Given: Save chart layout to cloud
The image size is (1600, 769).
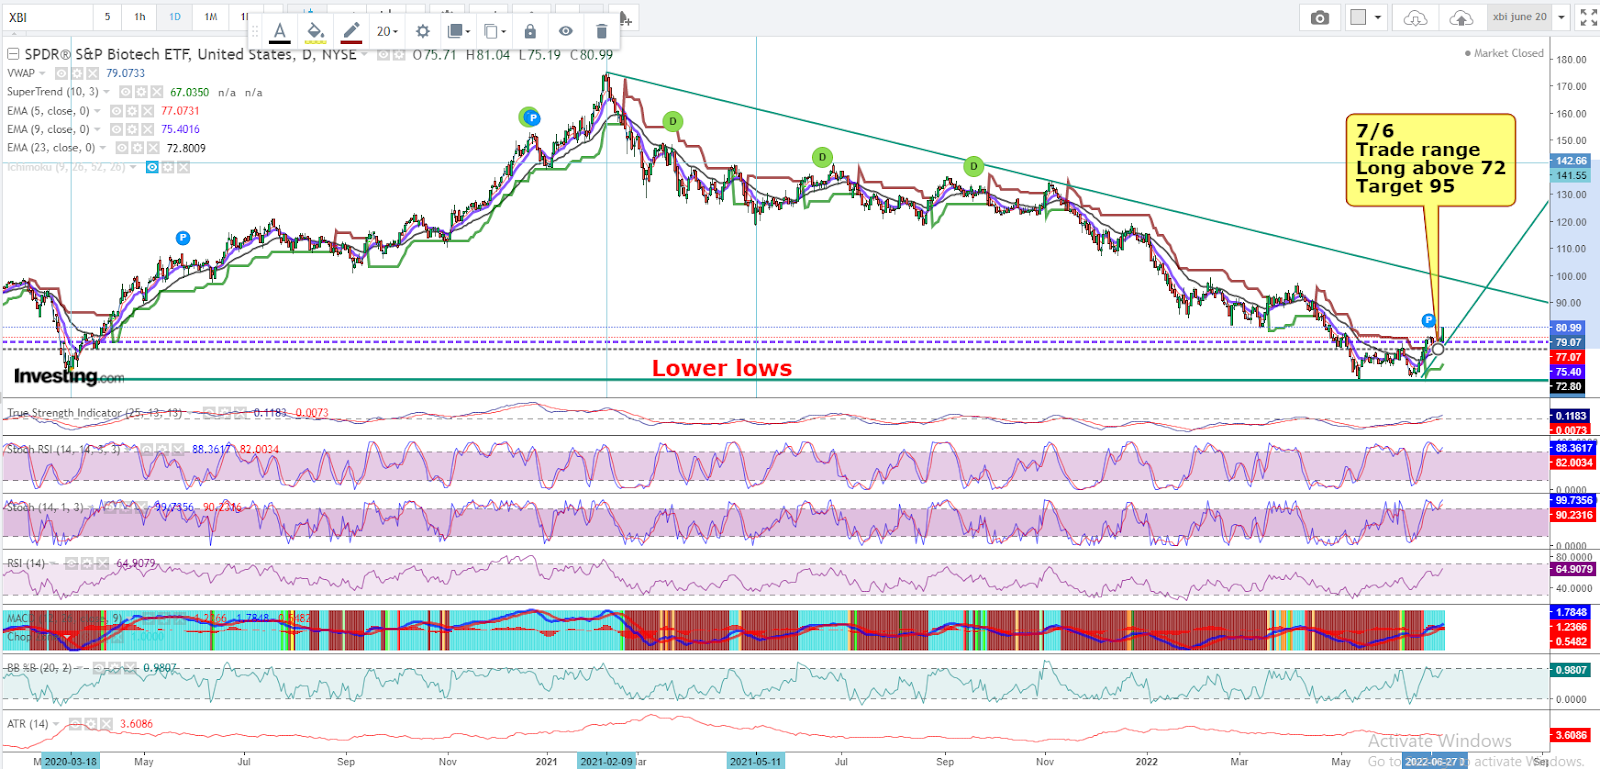Looking at the screenshot, I should pos(1461,17).
